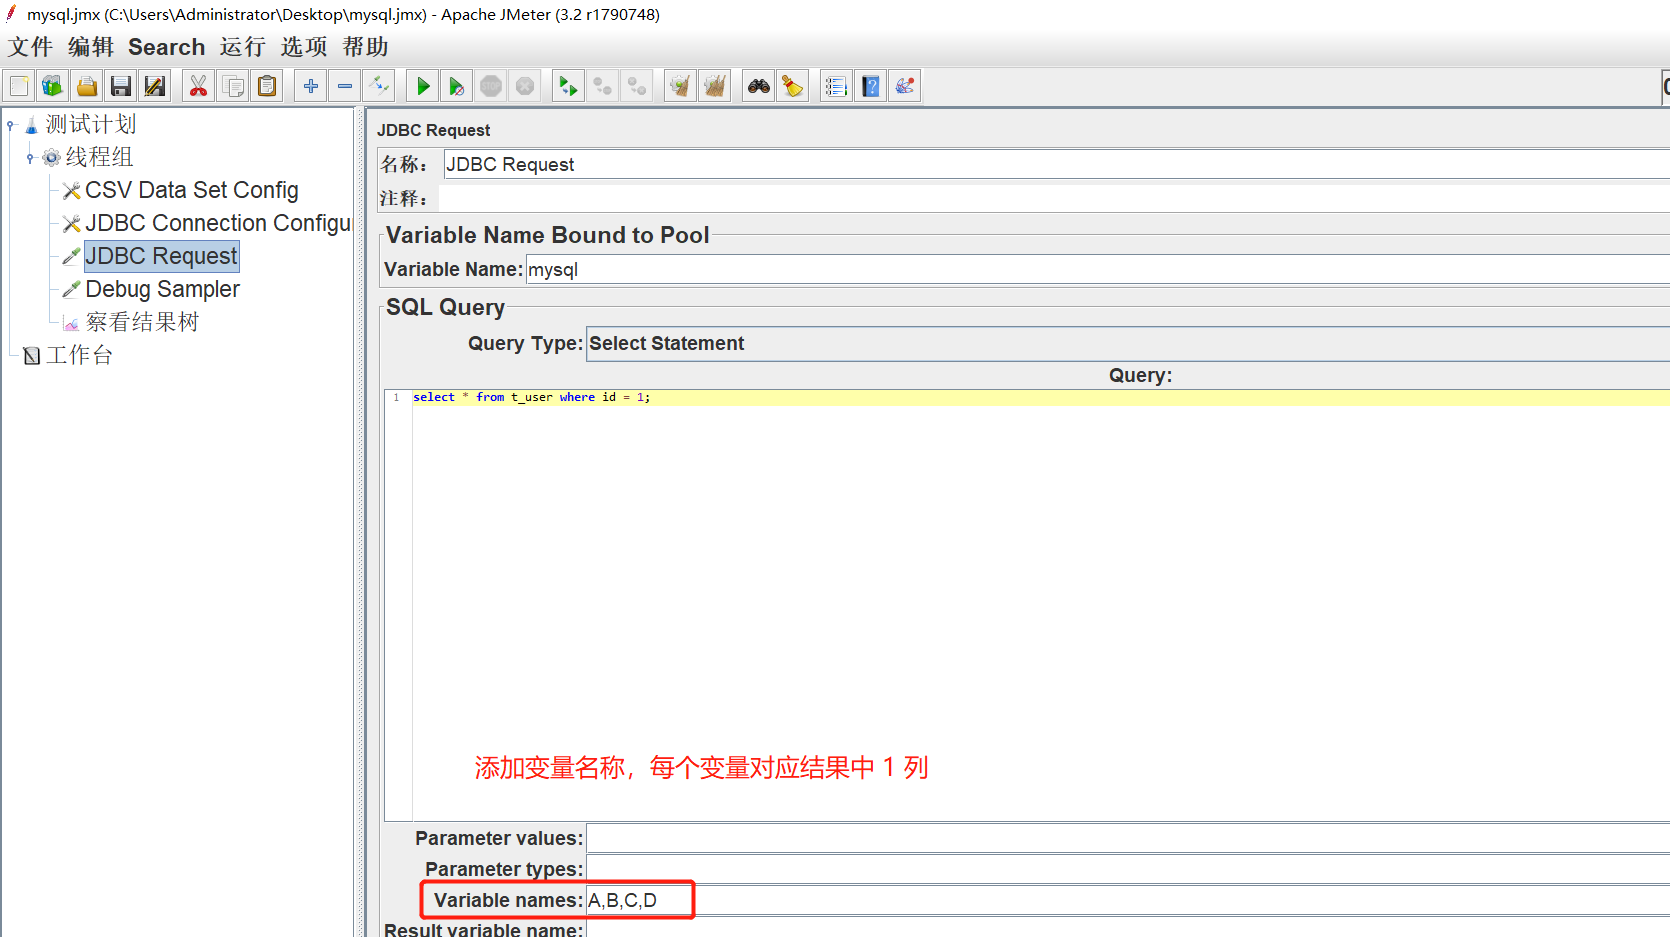
Task: Open Search with binoculars icon
Action: [759, 87]
